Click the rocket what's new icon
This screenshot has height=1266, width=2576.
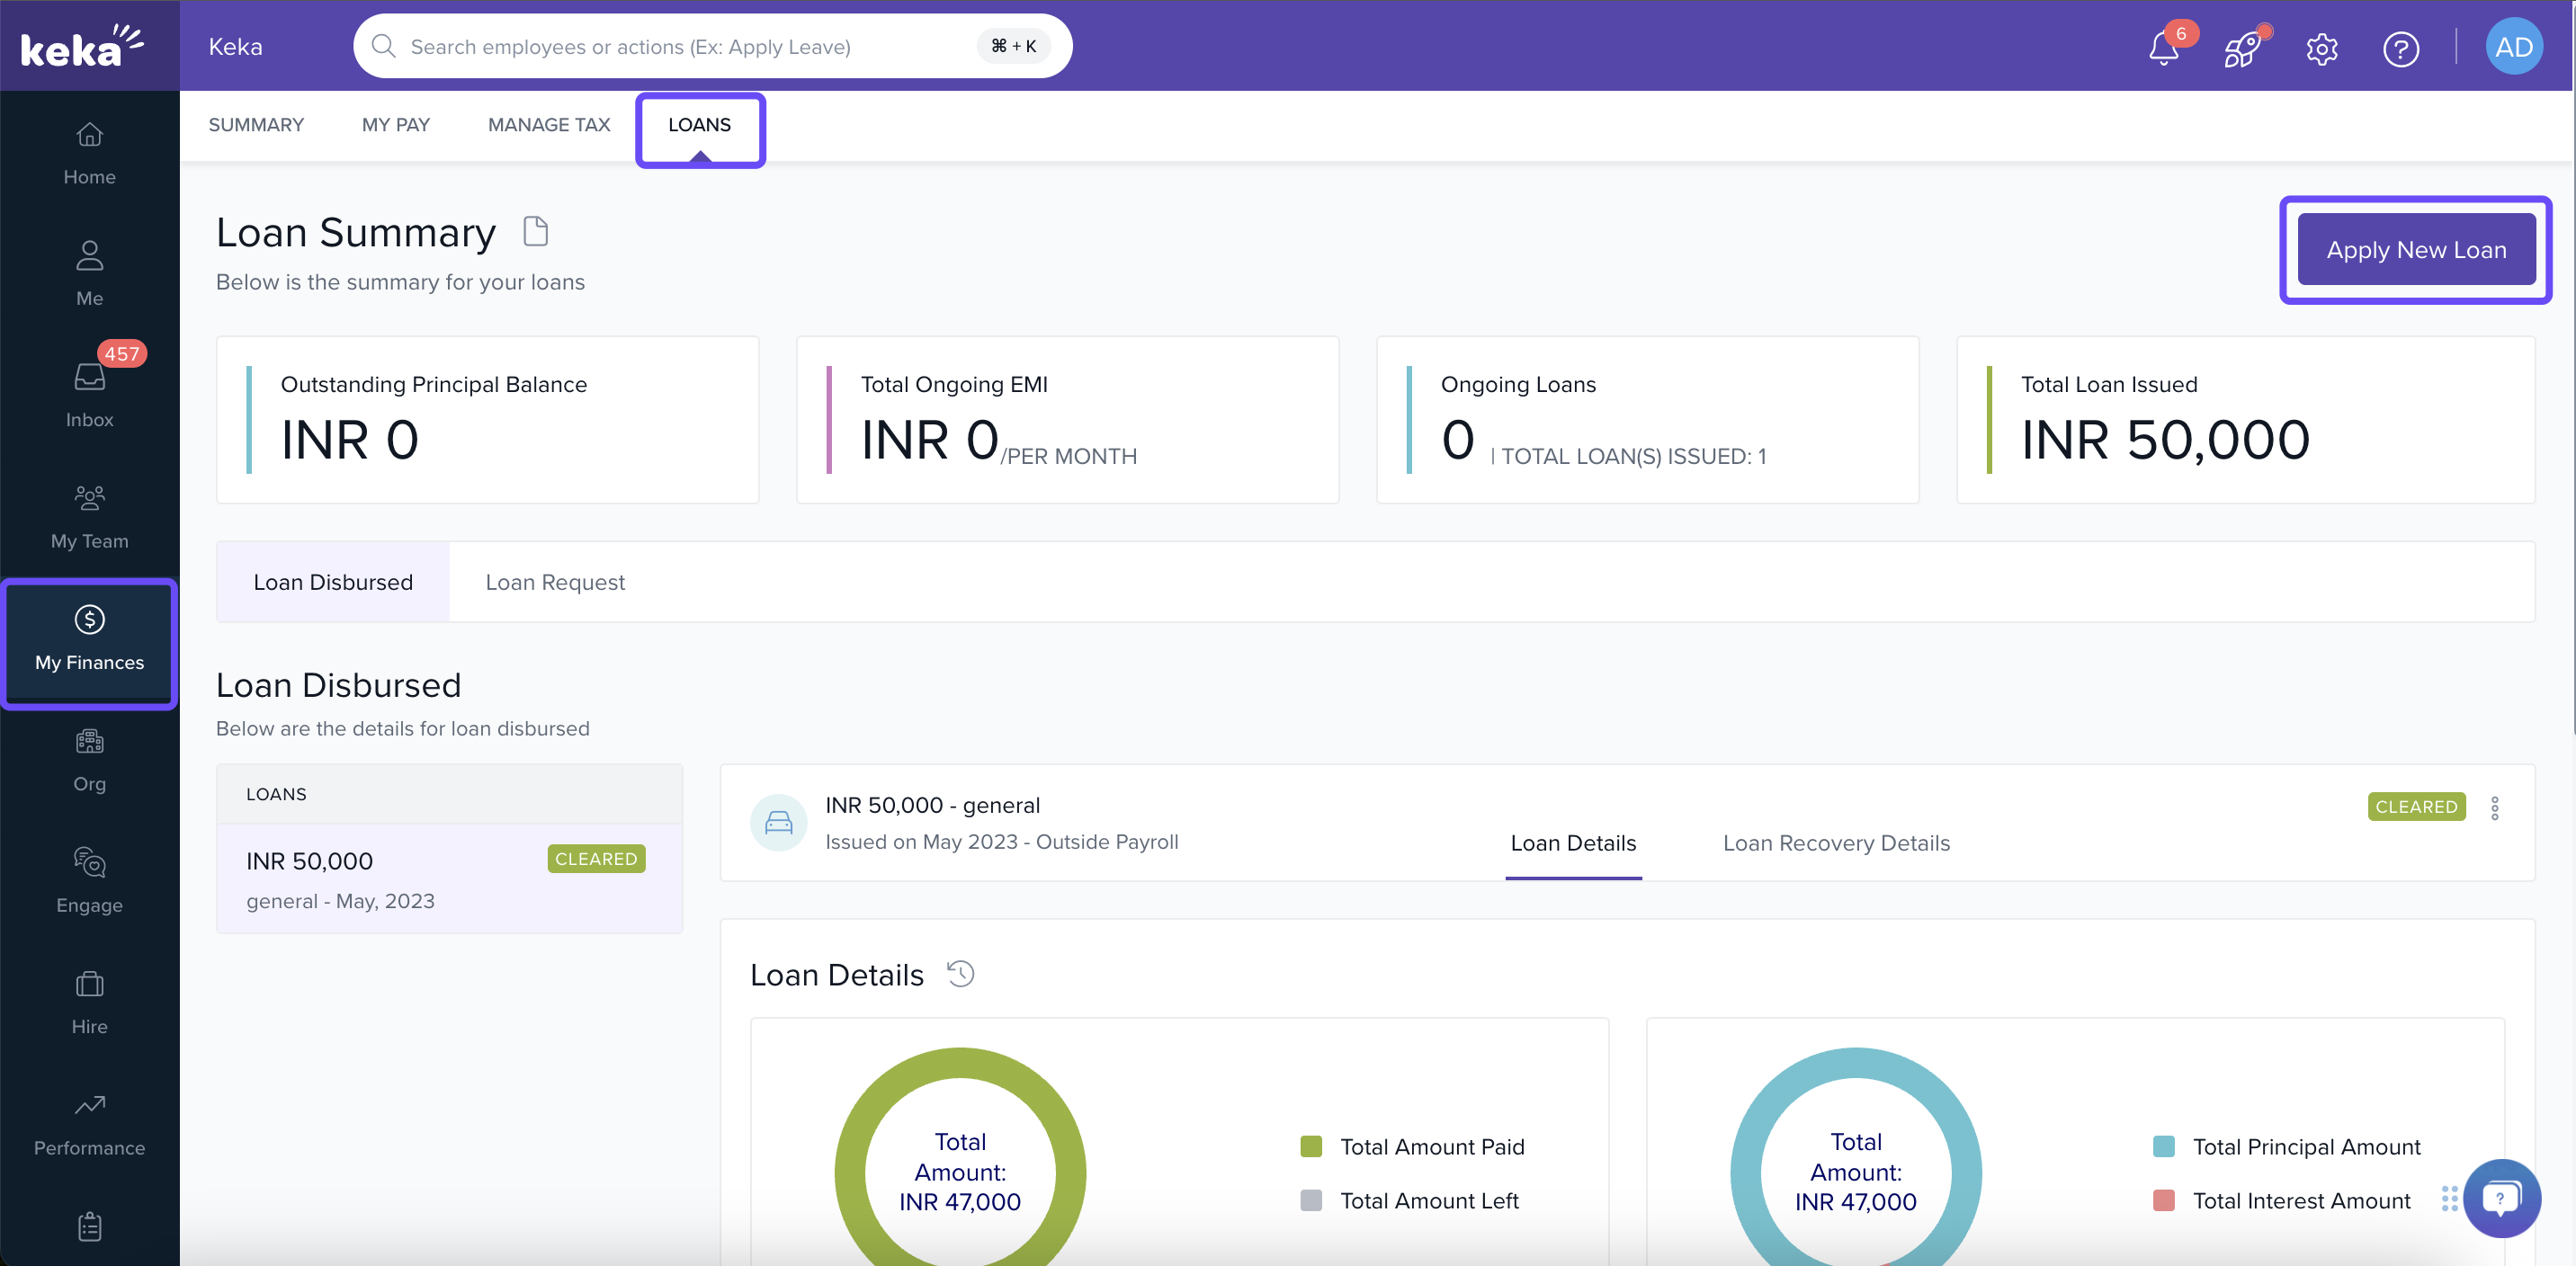2241,48
